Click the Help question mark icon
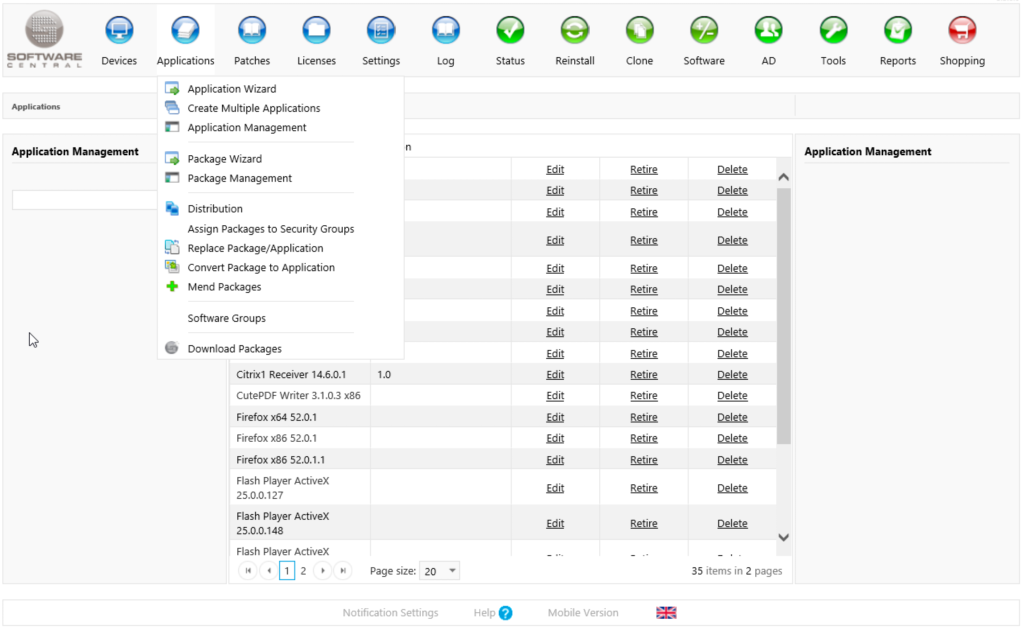 pos(505,613)
